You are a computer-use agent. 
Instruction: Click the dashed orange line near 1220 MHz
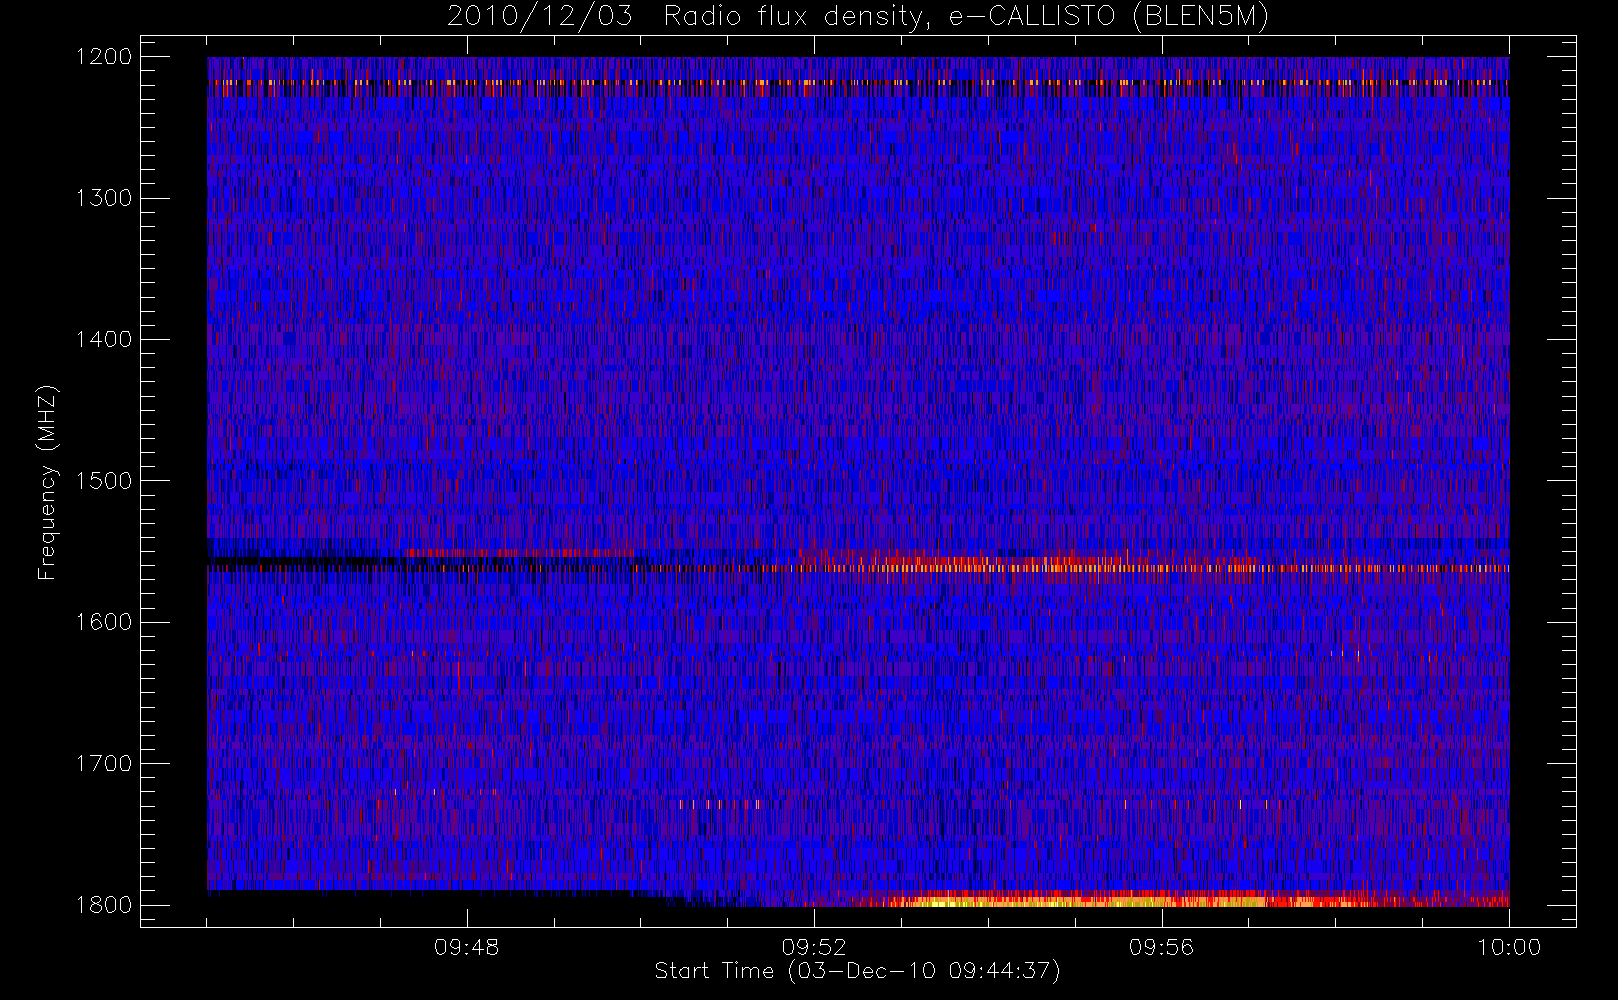tap(858, 82)
